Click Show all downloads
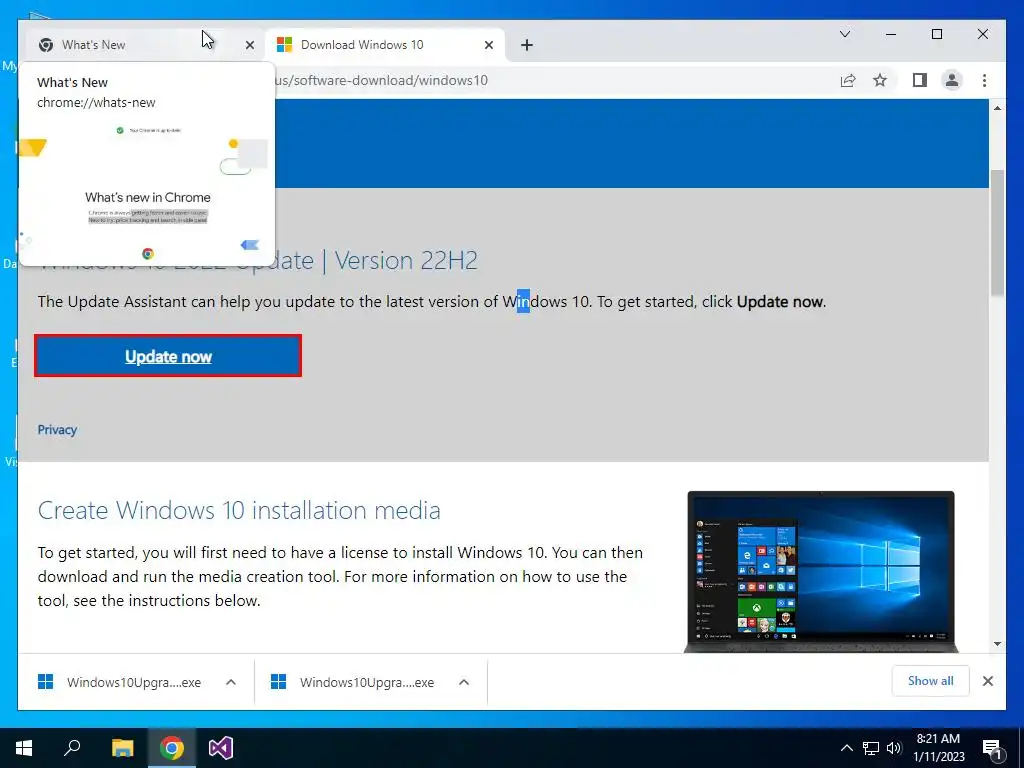 coord(931,681)
